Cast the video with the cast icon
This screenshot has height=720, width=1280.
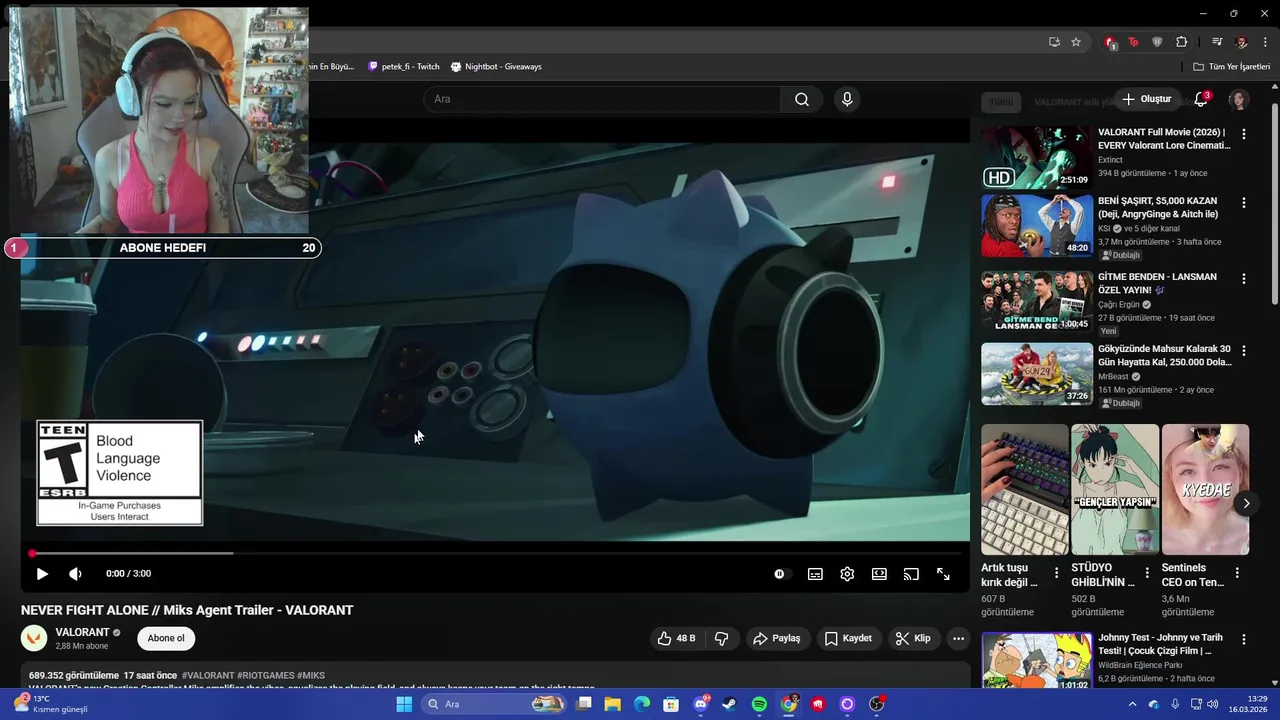911,574
